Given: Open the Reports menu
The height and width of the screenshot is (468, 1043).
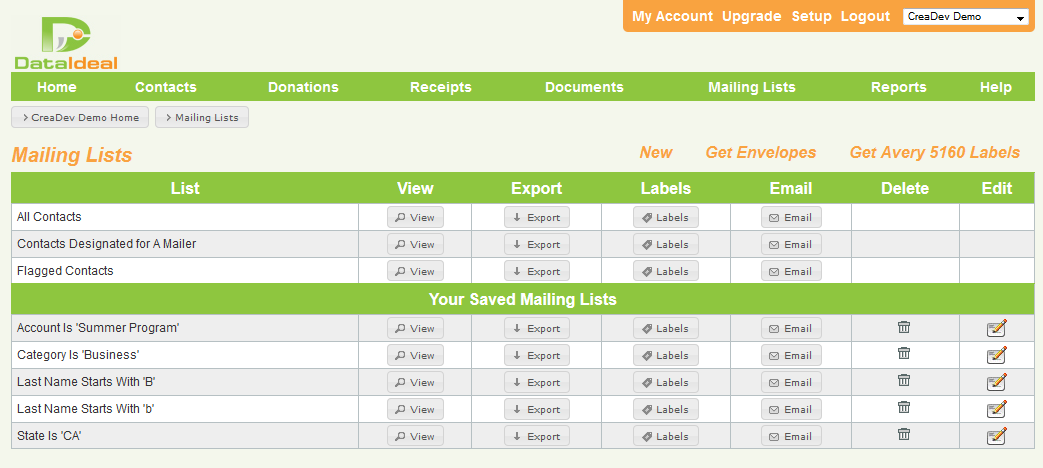Looking at the screenshot, I should tap(899, 87).
